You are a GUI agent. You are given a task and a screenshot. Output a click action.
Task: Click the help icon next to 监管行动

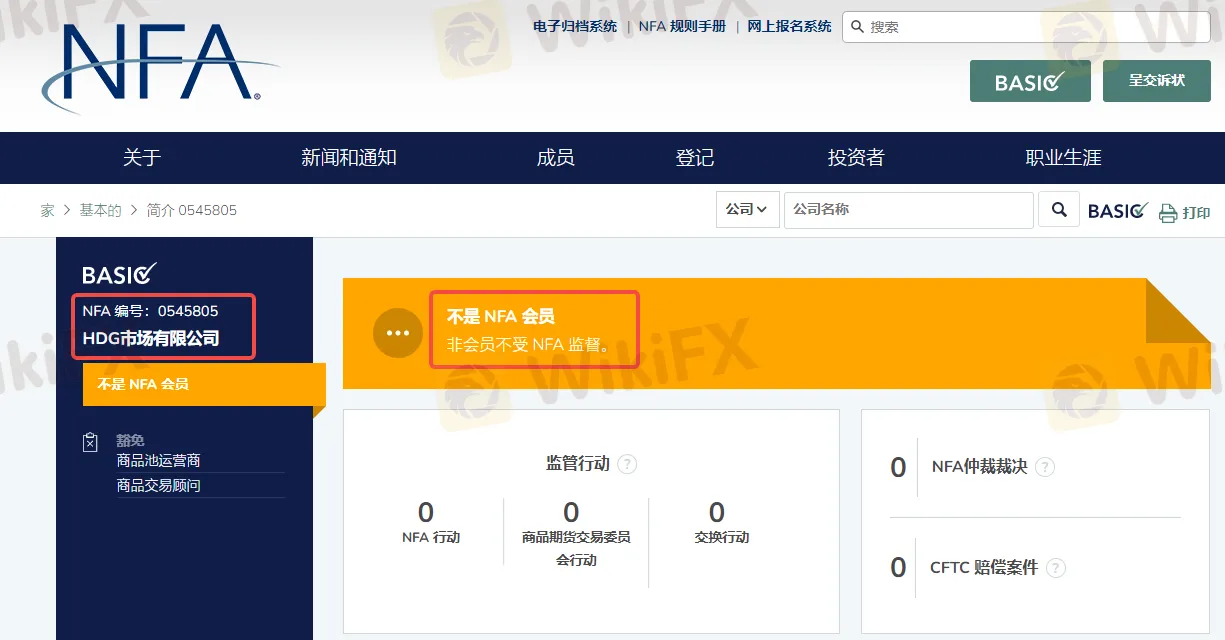click(627, 464)
